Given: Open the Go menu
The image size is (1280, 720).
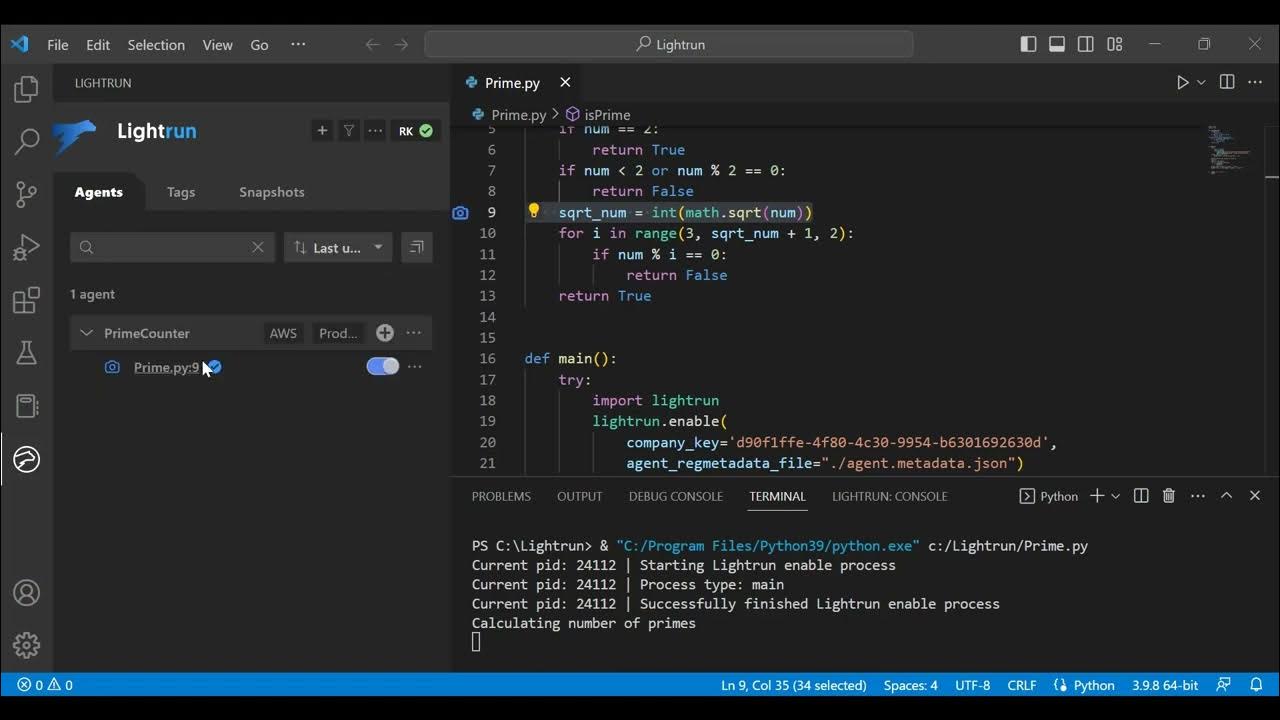Looking at the screenshot, I should (x=259, y=45).
